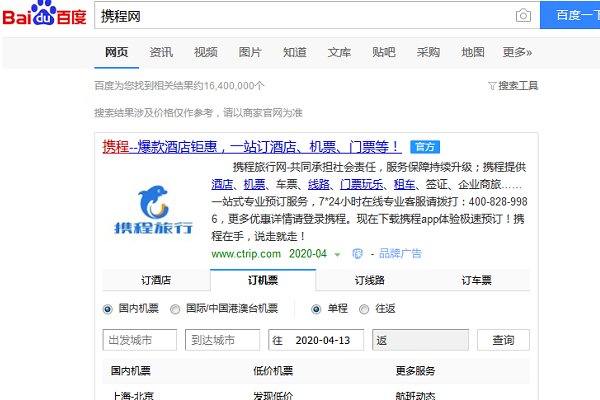Switch to the 采购 search tab
The image size is (600, 400).
click(428, 52)
